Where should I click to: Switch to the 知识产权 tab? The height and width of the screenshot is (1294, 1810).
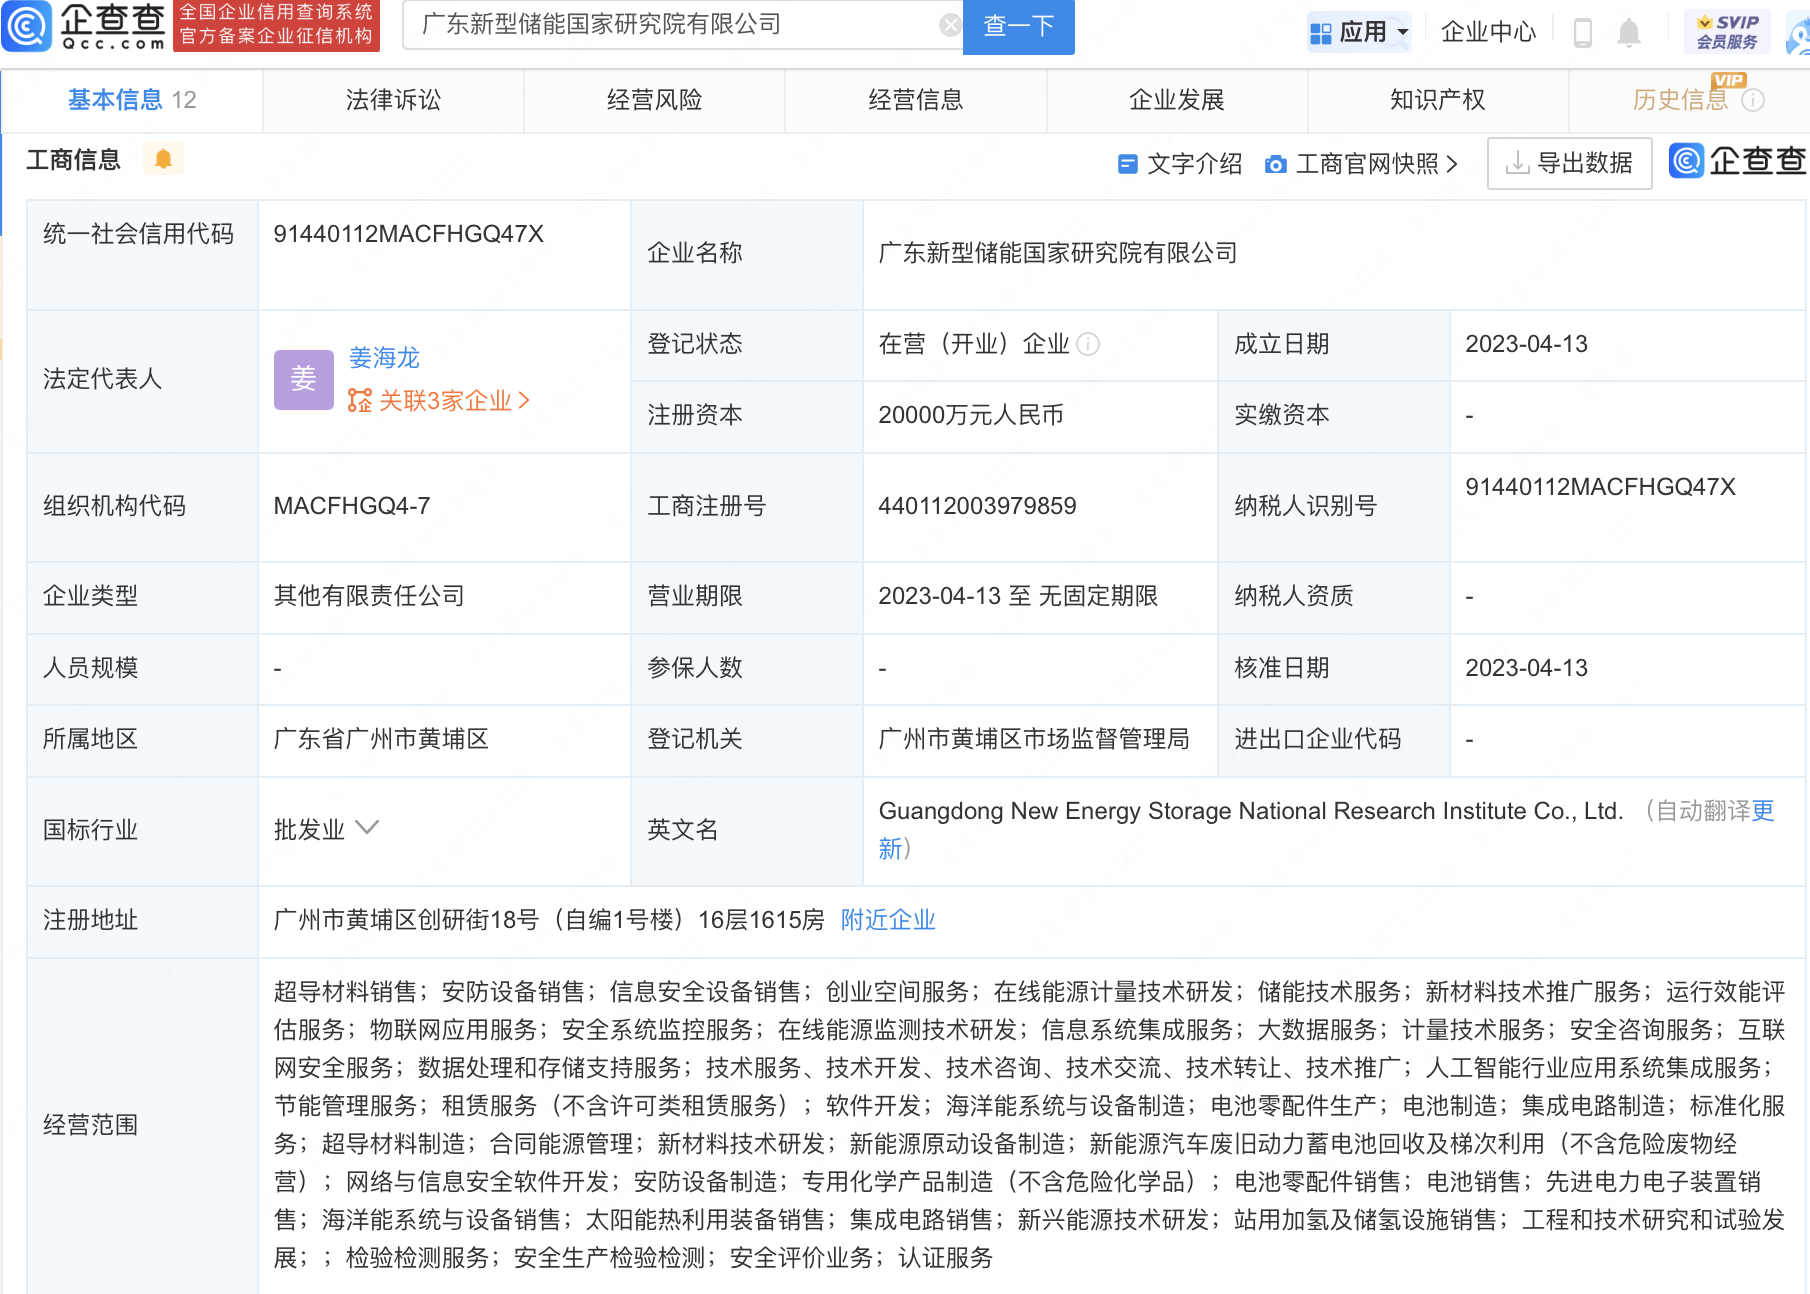click(x=1437, y=100)
